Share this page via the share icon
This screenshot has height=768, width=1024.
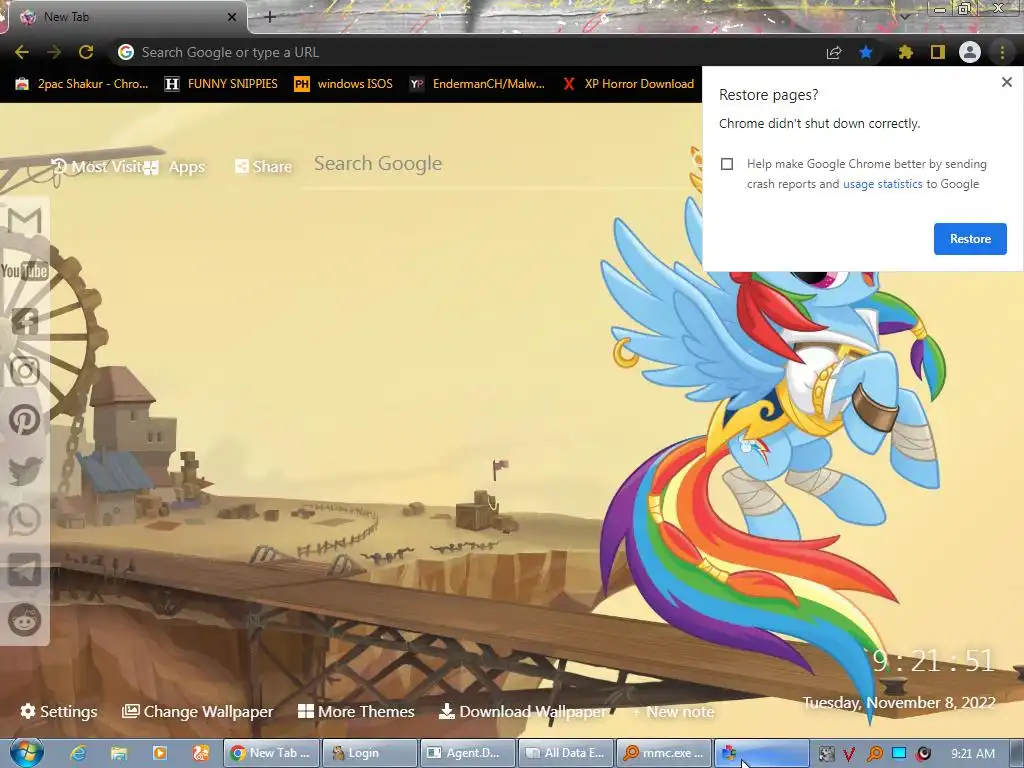834,52
